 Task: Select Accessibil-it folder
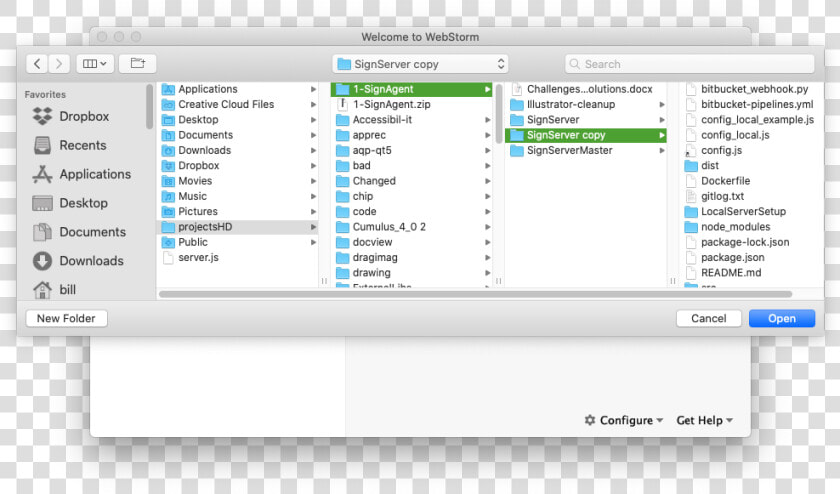pyautogui.click(x=411, y=120)
